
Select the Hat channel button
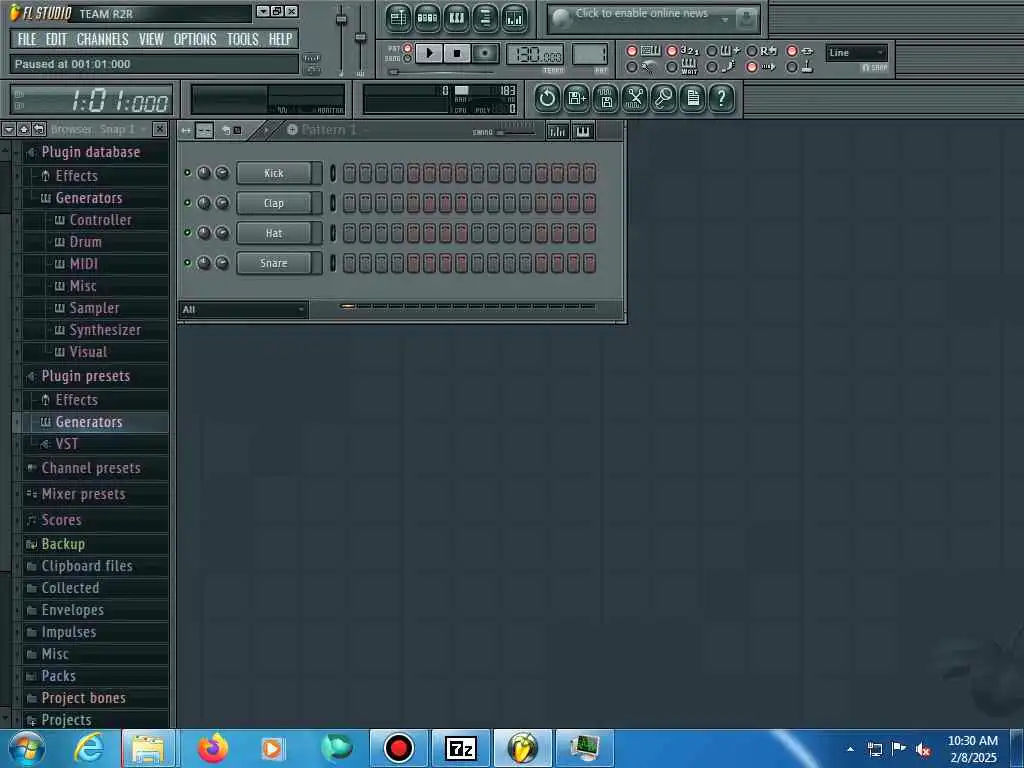point(274,233)
